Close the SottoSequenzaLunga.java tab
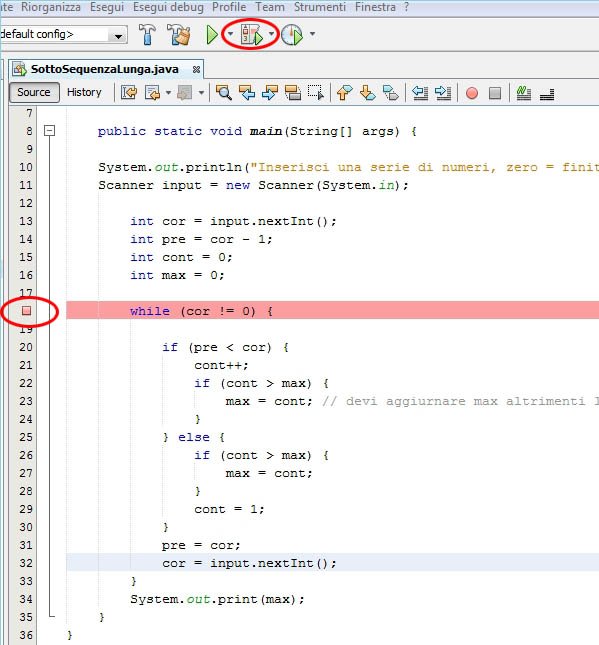The height and width of the screenshot is (645, 599). click(x=196, y=70)
